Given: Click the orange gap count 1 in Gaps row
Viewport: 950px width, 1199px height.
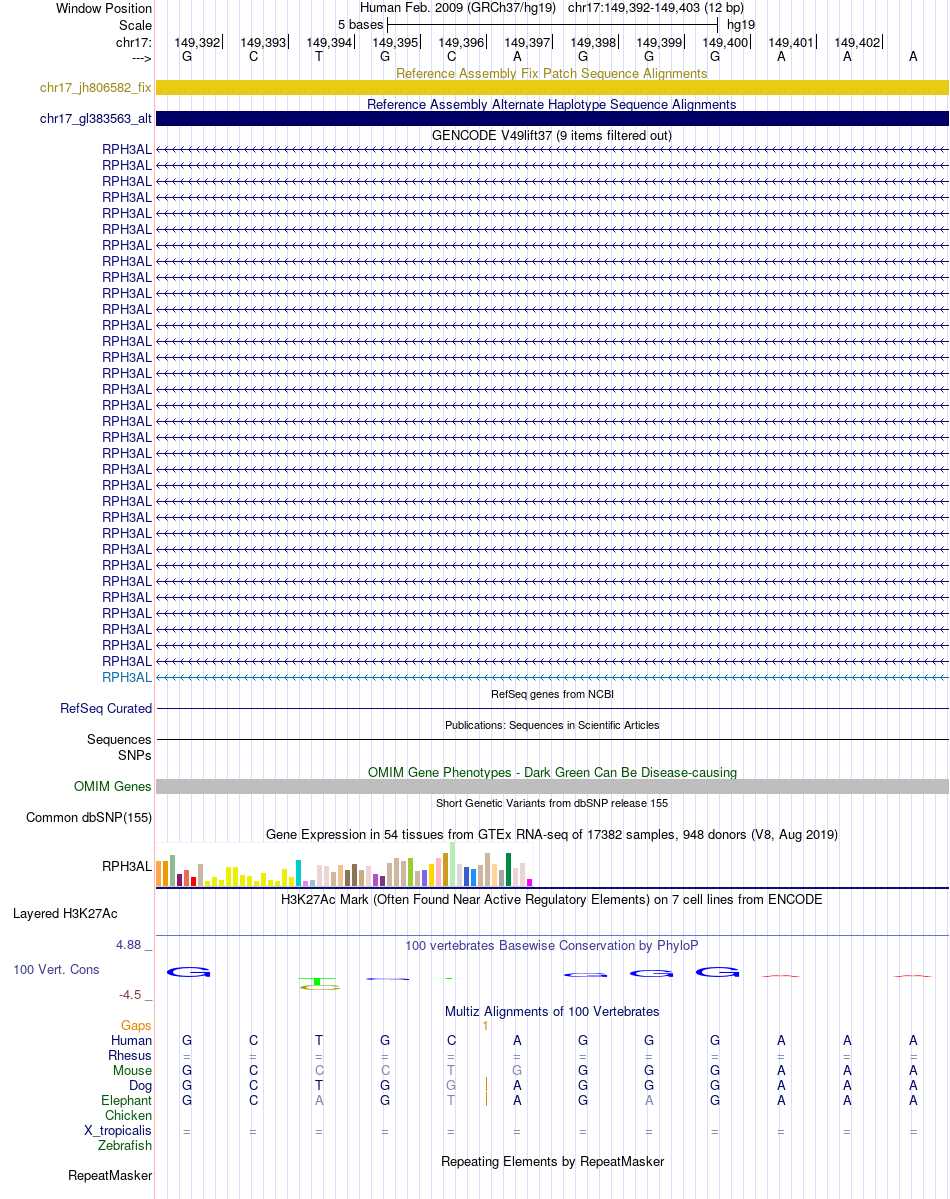Looking at the screenshot, I should 485,1025.
